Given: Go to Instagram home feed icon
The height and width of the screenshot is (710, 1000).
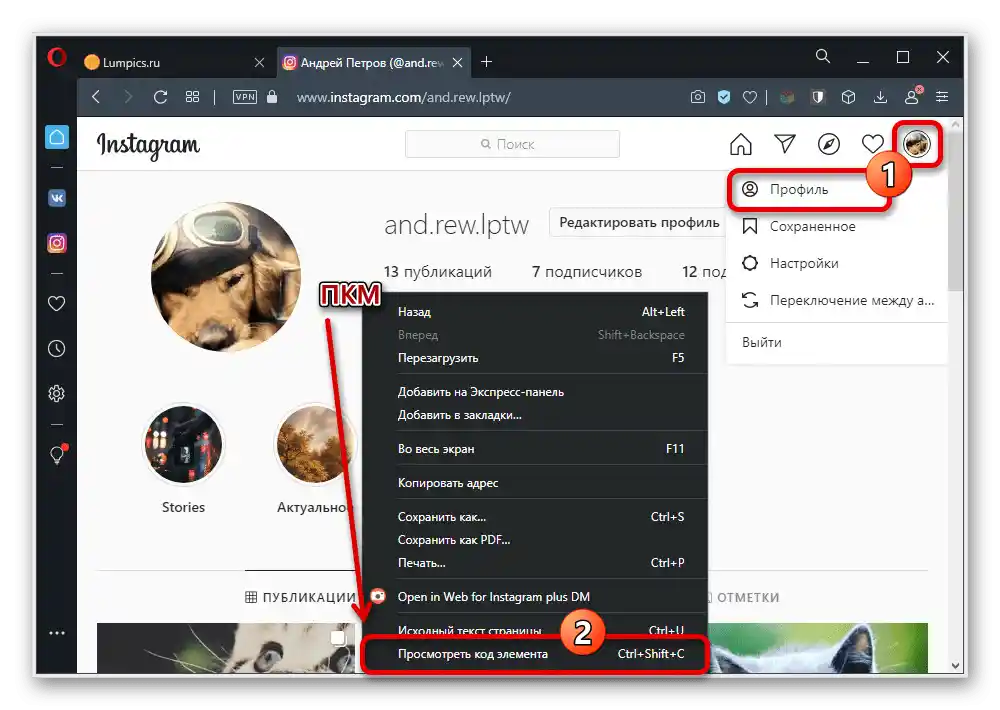Looking at the screenshot, I should [x=740, y=144].
